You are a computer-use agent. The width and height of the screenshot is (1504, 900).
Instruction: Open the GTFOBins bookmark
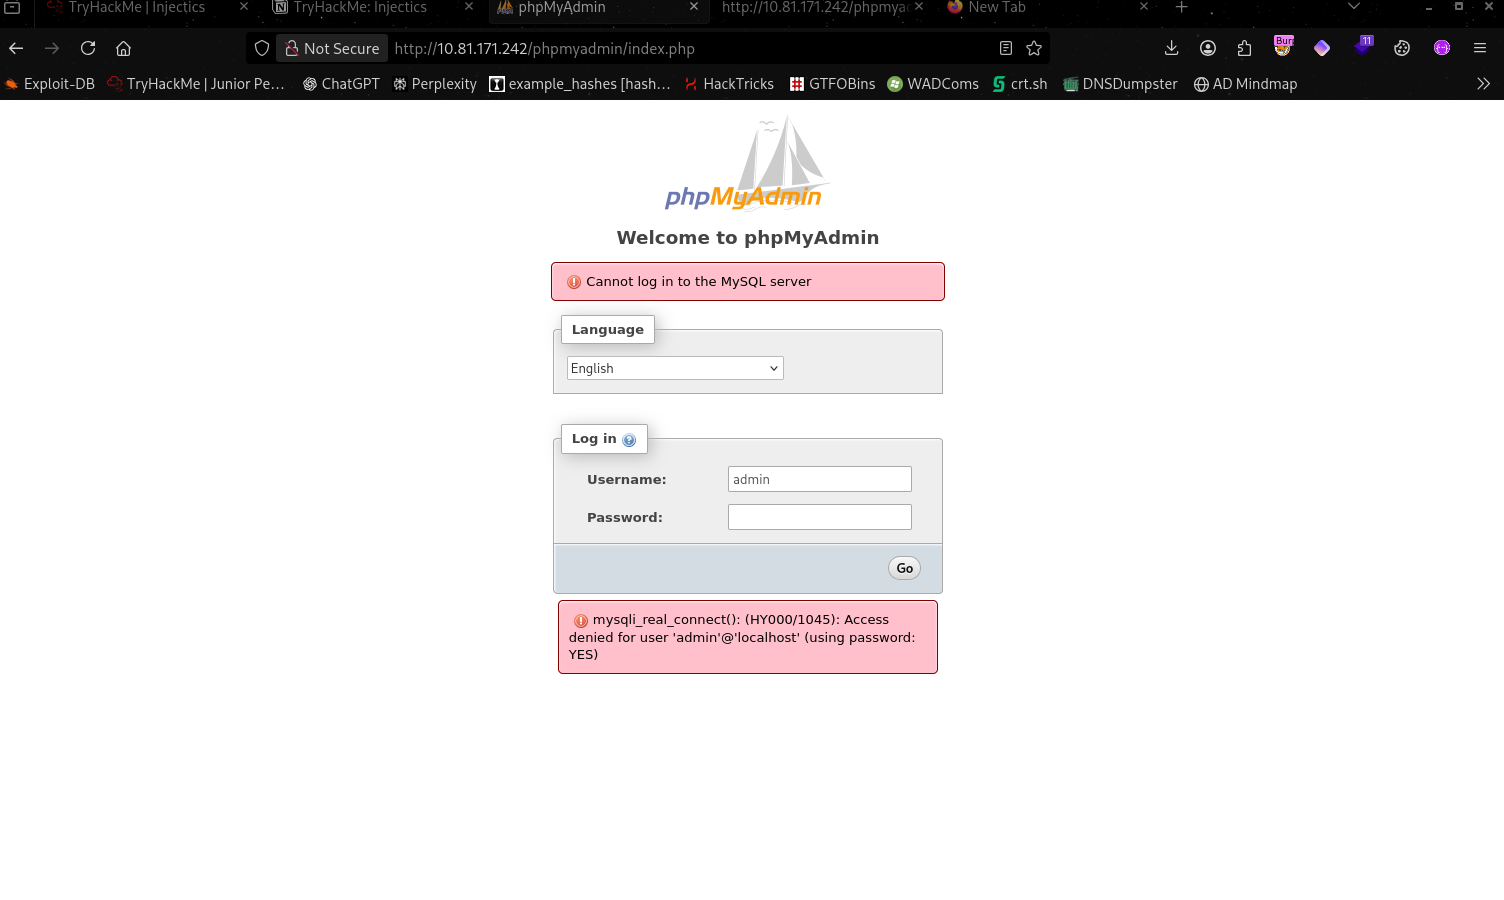click(832, 84)
